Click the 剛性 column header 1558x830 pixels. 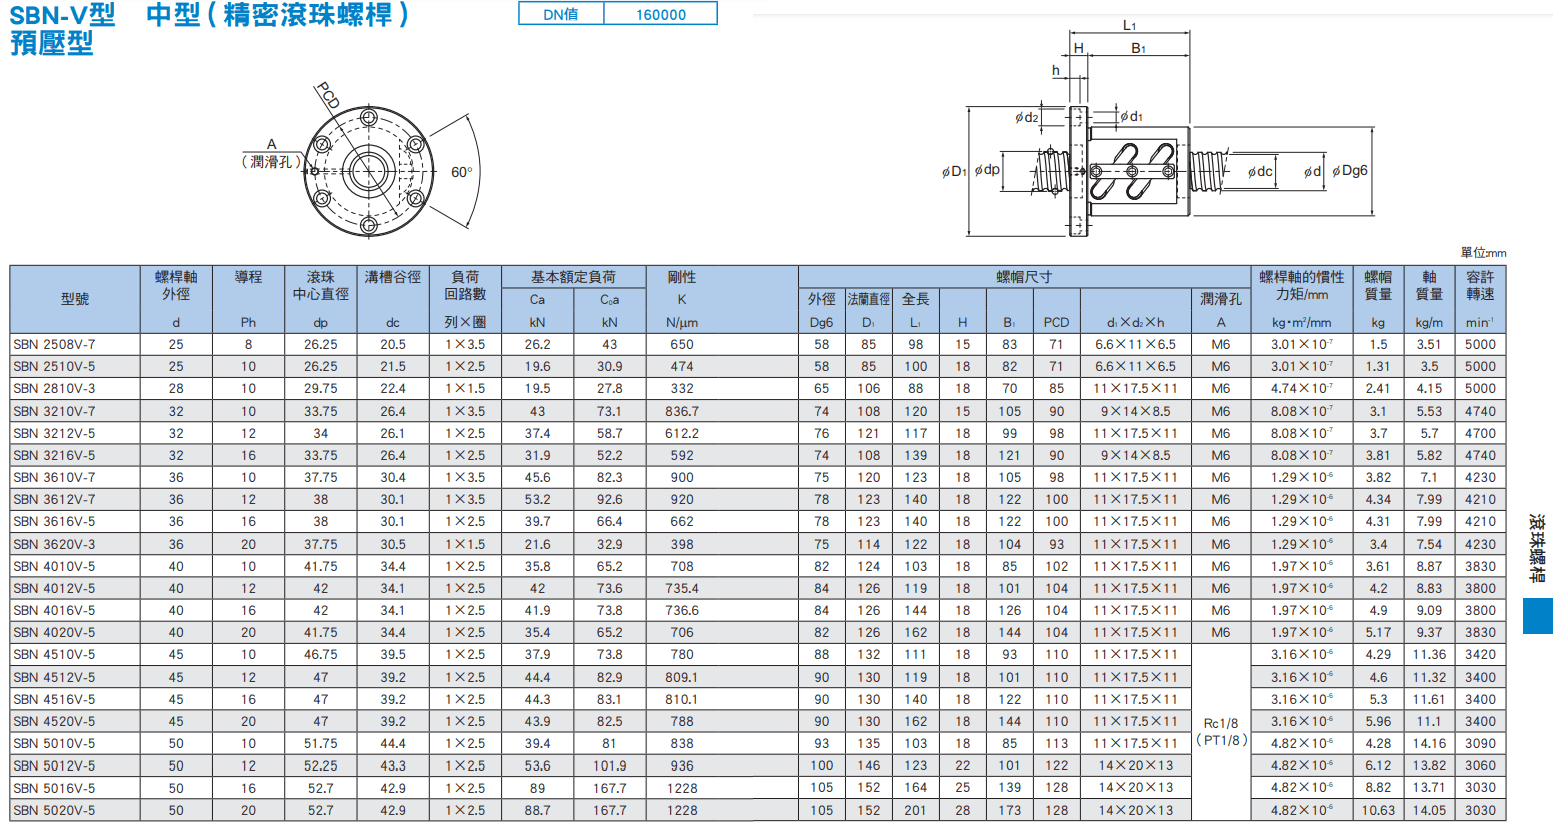pos(682,299)
